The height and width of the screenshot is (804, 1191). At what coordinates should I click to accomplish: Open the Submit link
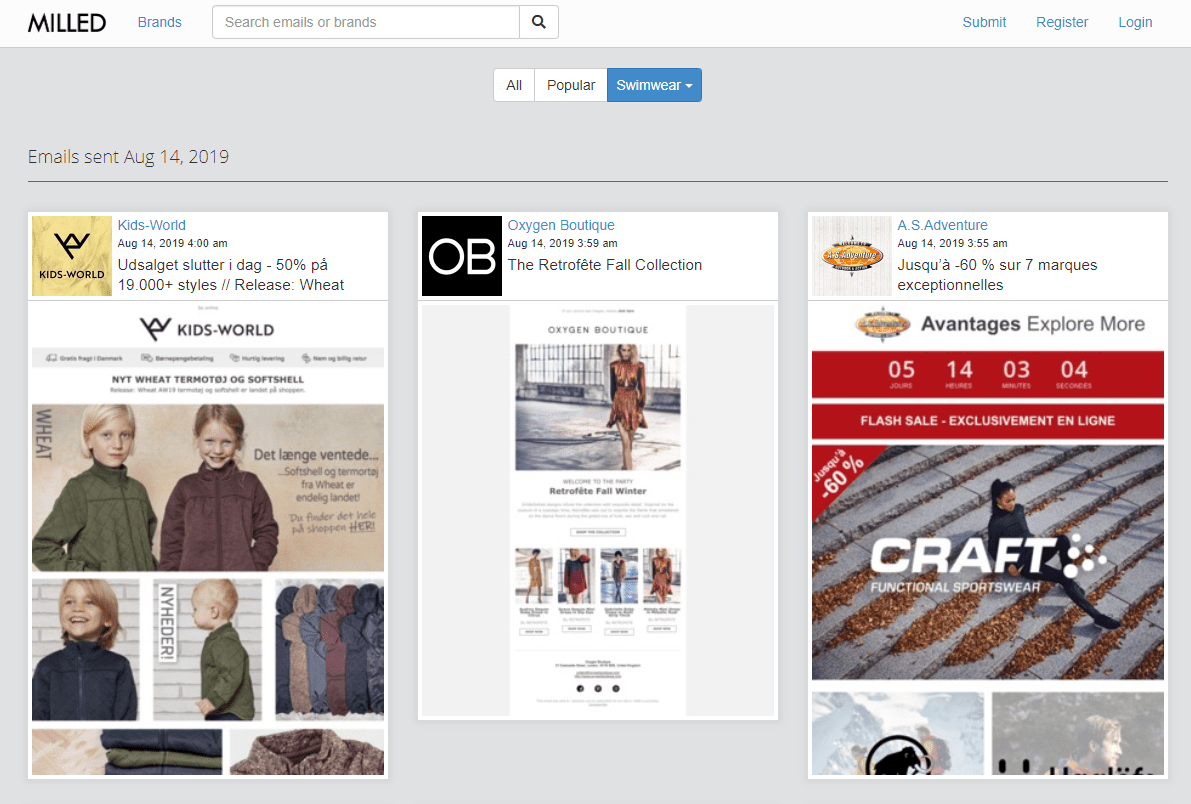click(x=984, y=22)
